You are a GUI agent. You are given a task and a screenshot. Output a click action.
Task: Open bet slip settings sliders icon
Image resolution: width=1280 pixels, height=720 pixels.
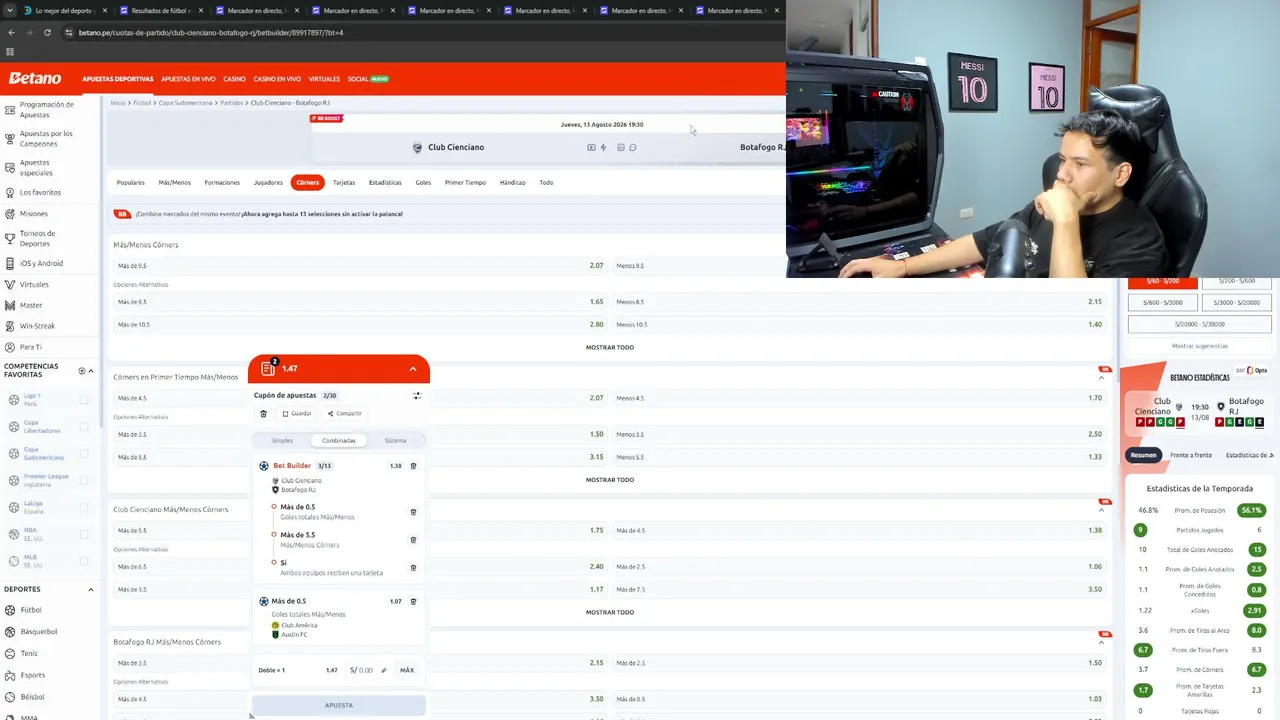[x=417, y=395]
